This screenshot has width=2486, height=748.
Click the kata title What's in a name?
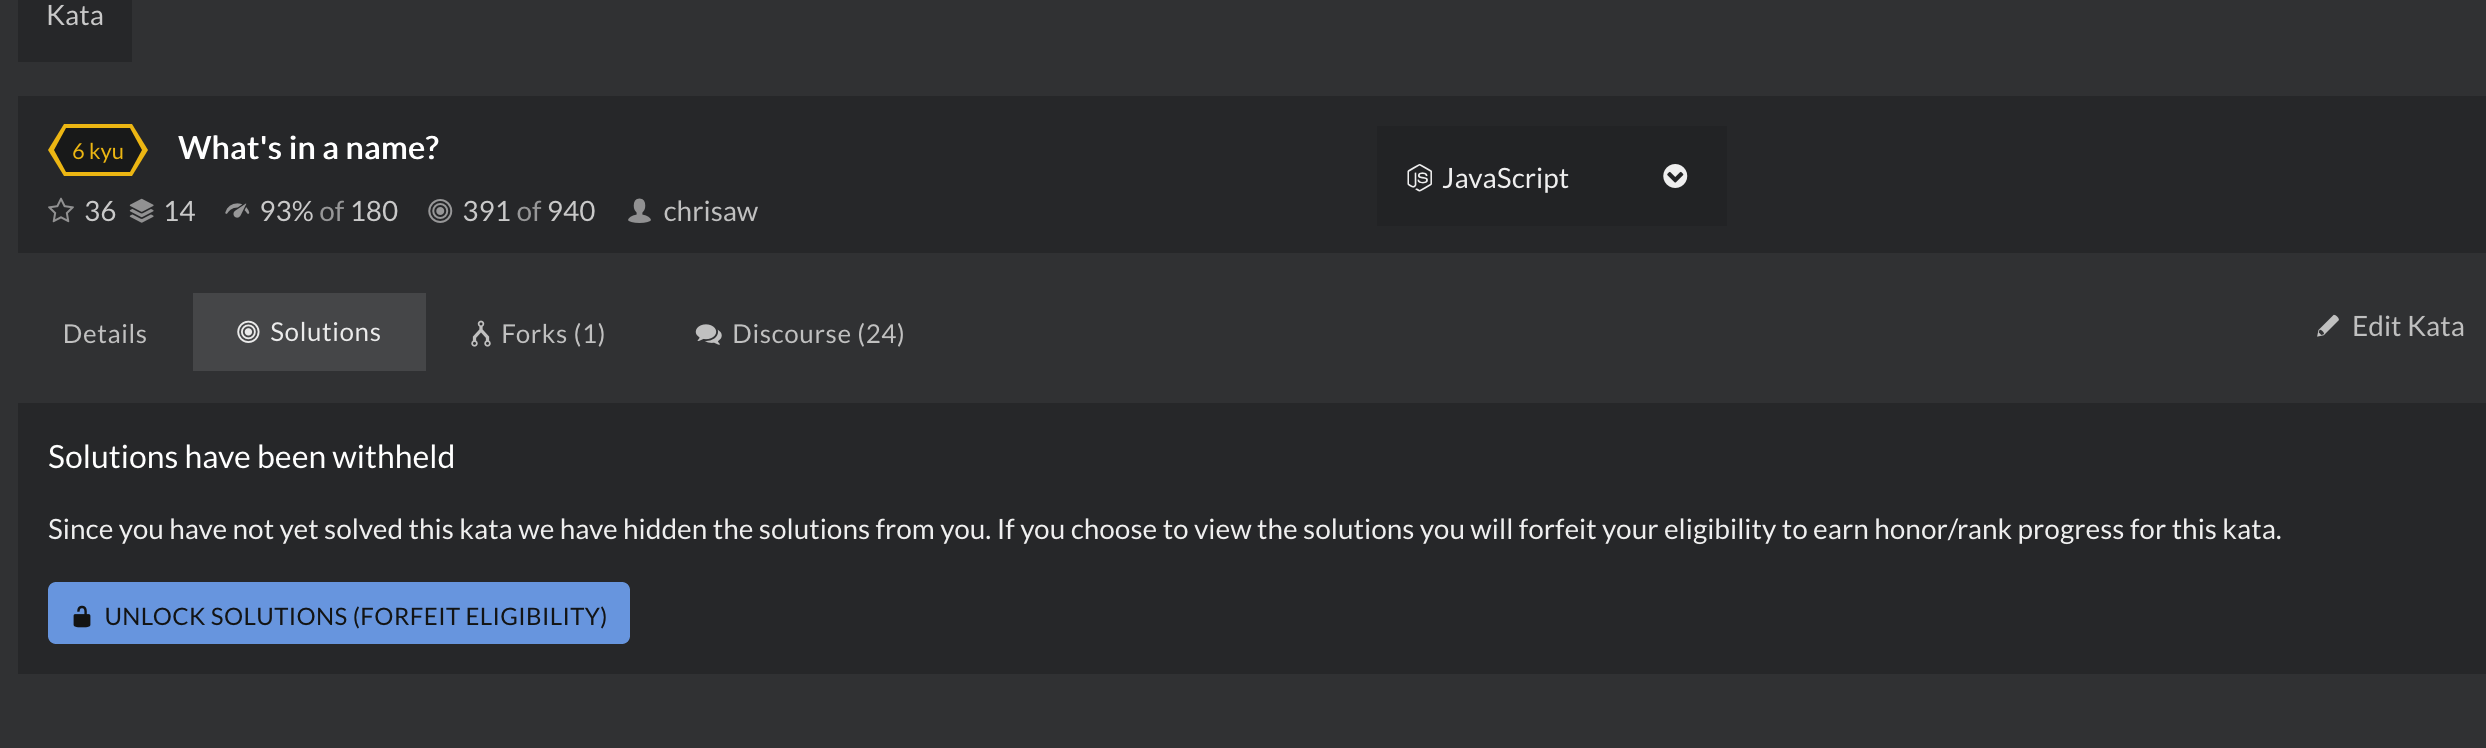pyautogui.click(x=309, y=147)
